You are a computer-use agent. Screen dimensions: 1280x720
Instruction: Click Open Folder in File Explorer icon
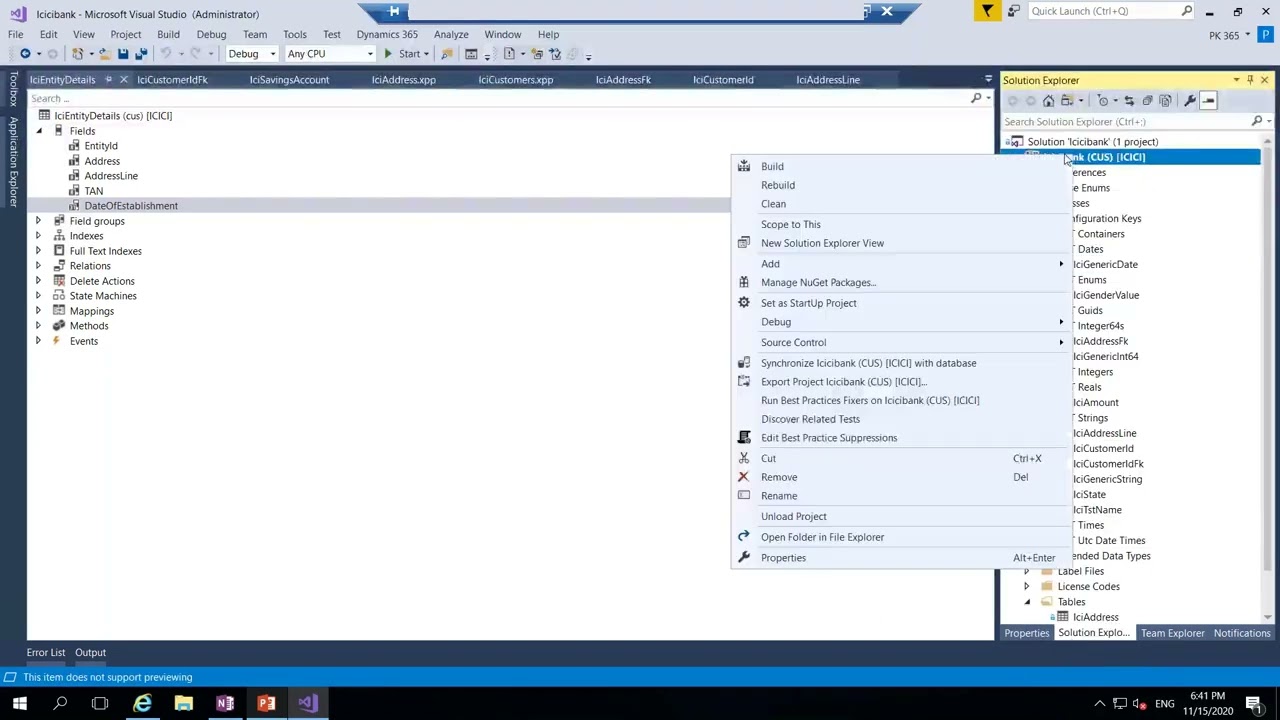[x=743, y=537]
